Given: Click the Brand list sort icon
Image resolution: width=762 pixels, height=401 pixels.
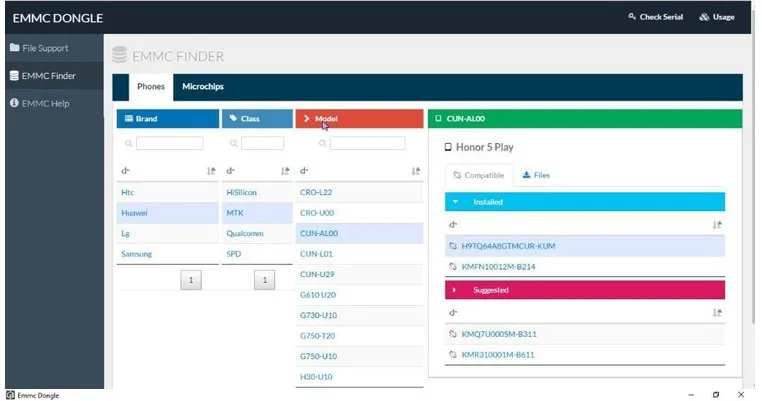Looking at the screenshot, I should tap(211, 171).
